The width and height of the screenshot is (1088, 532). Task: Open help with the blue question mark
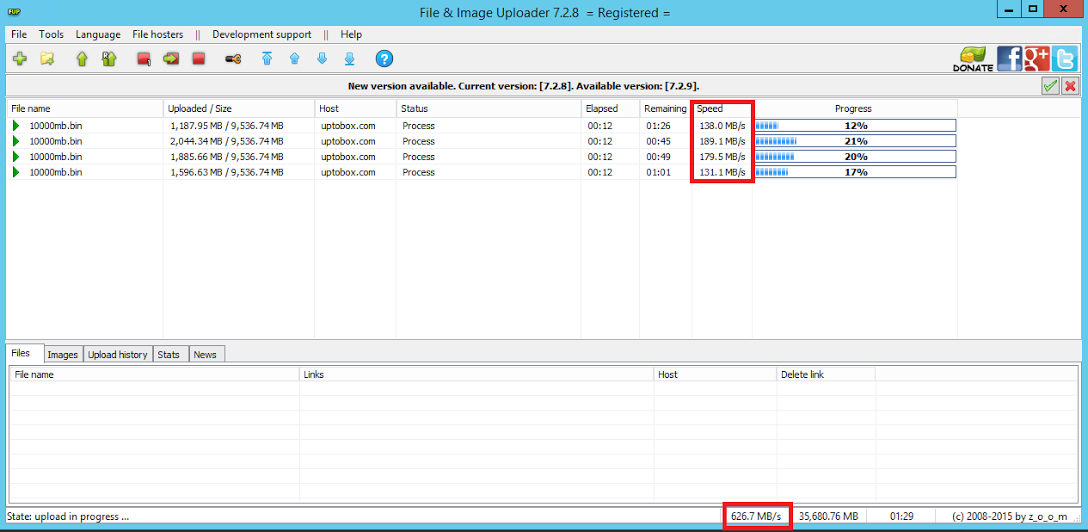point(384,59)
